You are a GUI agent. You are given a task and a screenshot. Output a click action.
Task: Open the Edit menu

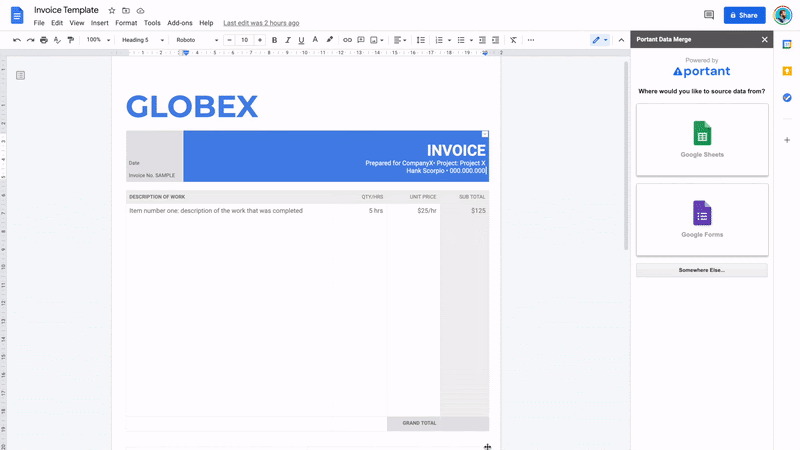[x=57, y=23]
